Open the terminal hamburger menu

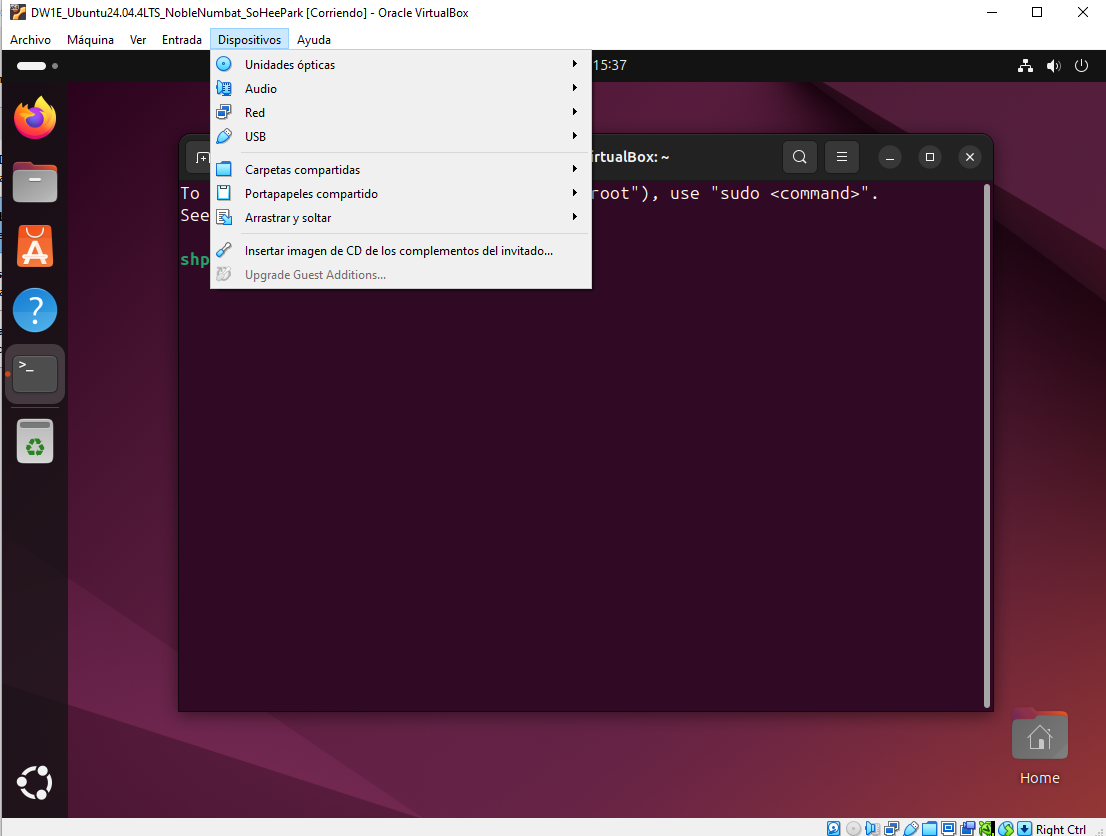tap(841, 157)
